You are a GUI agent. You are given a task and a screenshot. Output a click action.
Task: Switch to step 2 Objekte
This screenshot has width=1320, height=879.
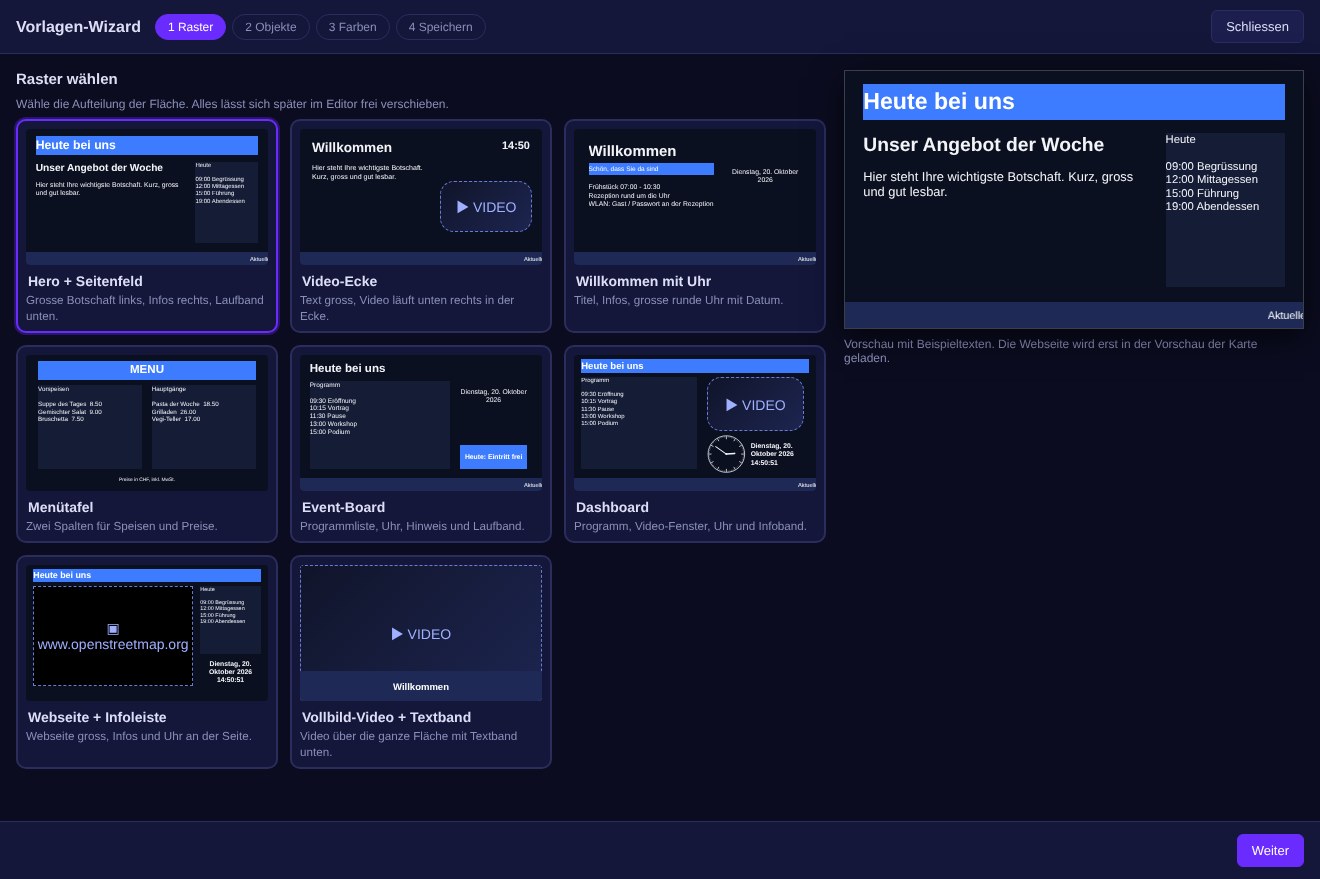click(271, 27)
